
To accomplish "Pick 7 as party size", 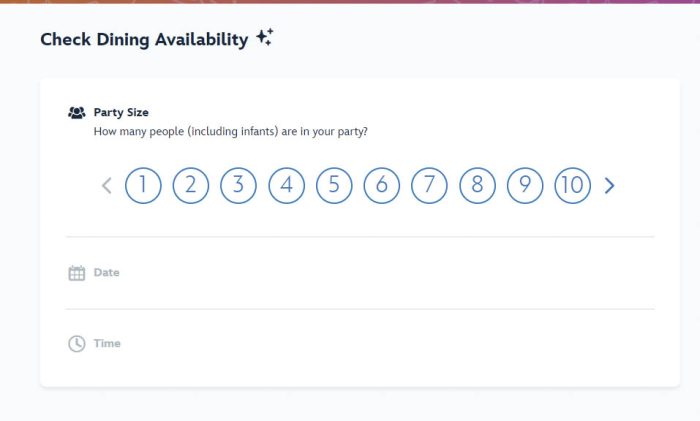I will 429,185.
